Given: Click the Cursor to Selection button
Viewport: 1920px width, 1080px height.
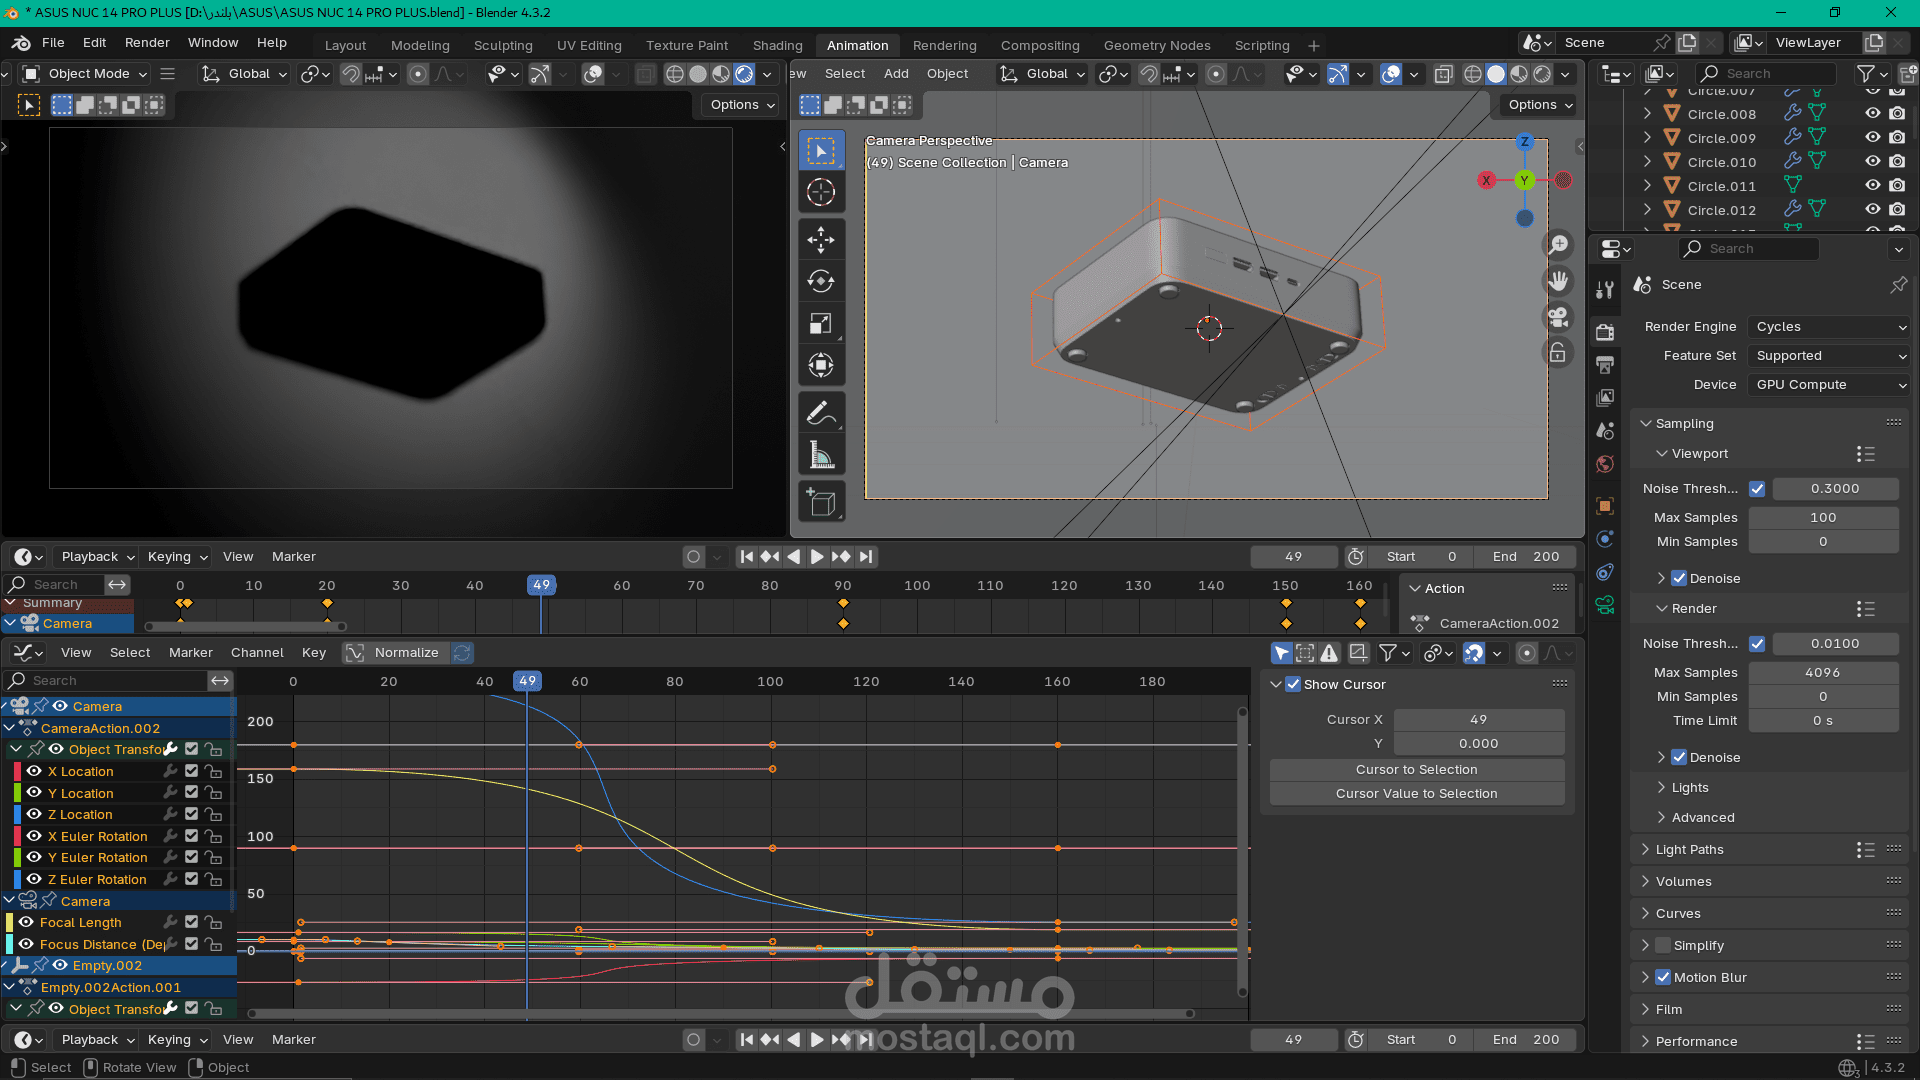Looking at the screenshot, I should (x=1416, y=769).
